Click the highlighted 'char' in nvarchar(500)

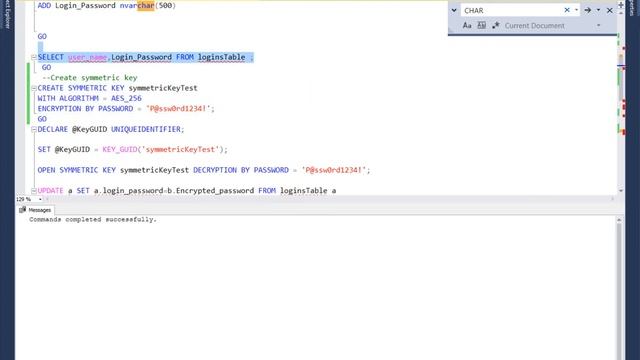pos(146,6)
